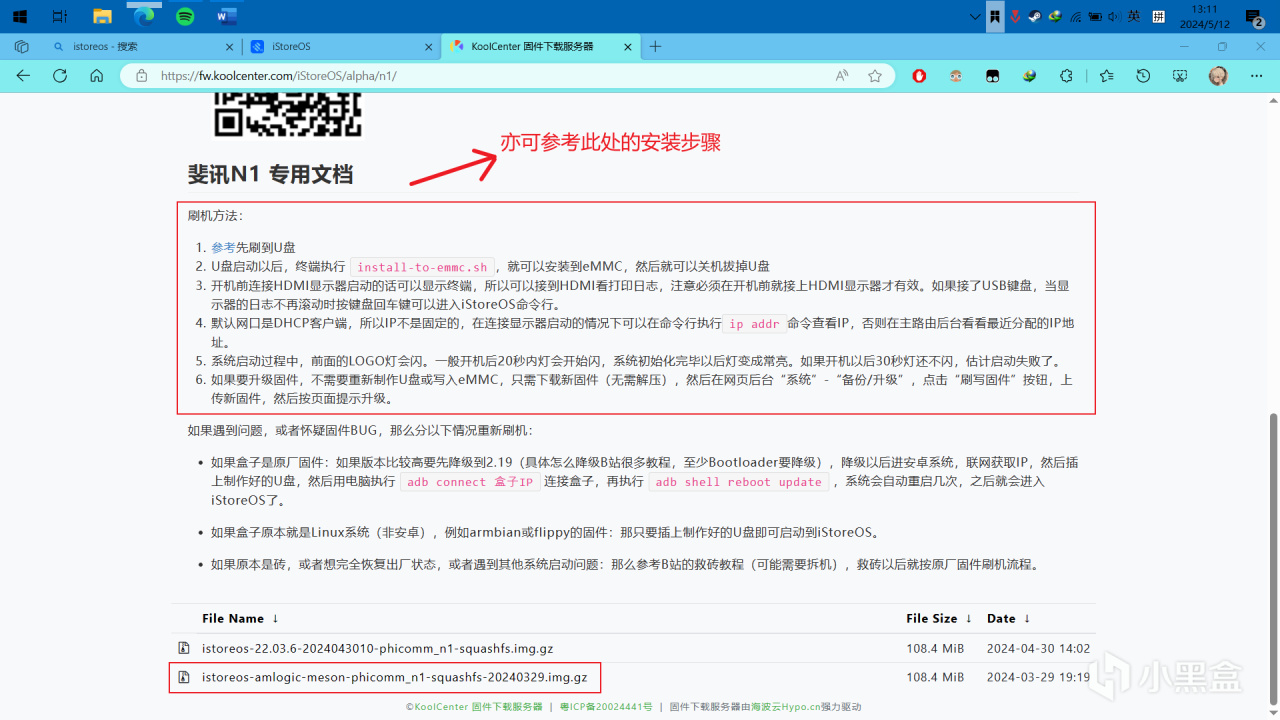The image size is (1280, 720).
Task: Select the 'install-to-emmc.sh' code text
Action: tap(422, 267)
